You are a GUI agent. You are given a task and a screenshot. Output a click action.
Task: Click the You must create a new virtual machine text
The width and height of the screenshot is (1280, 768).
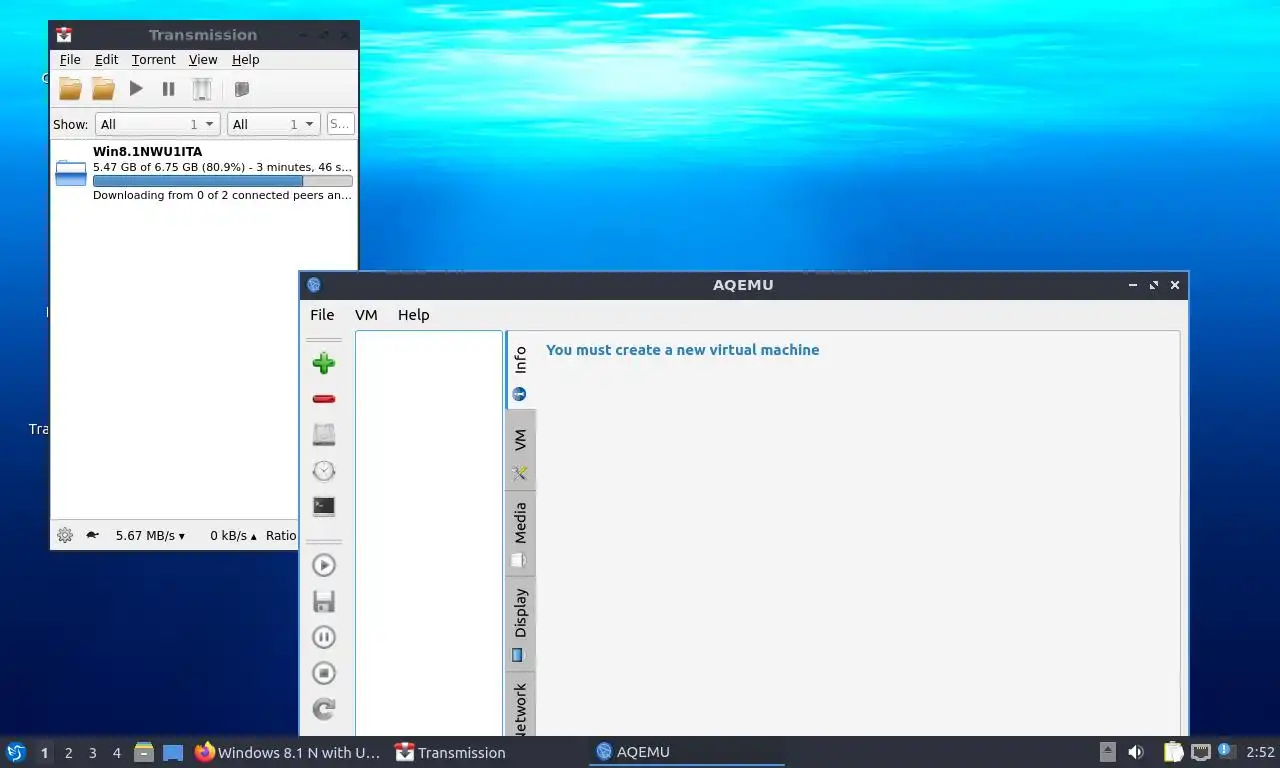point(682,350)
